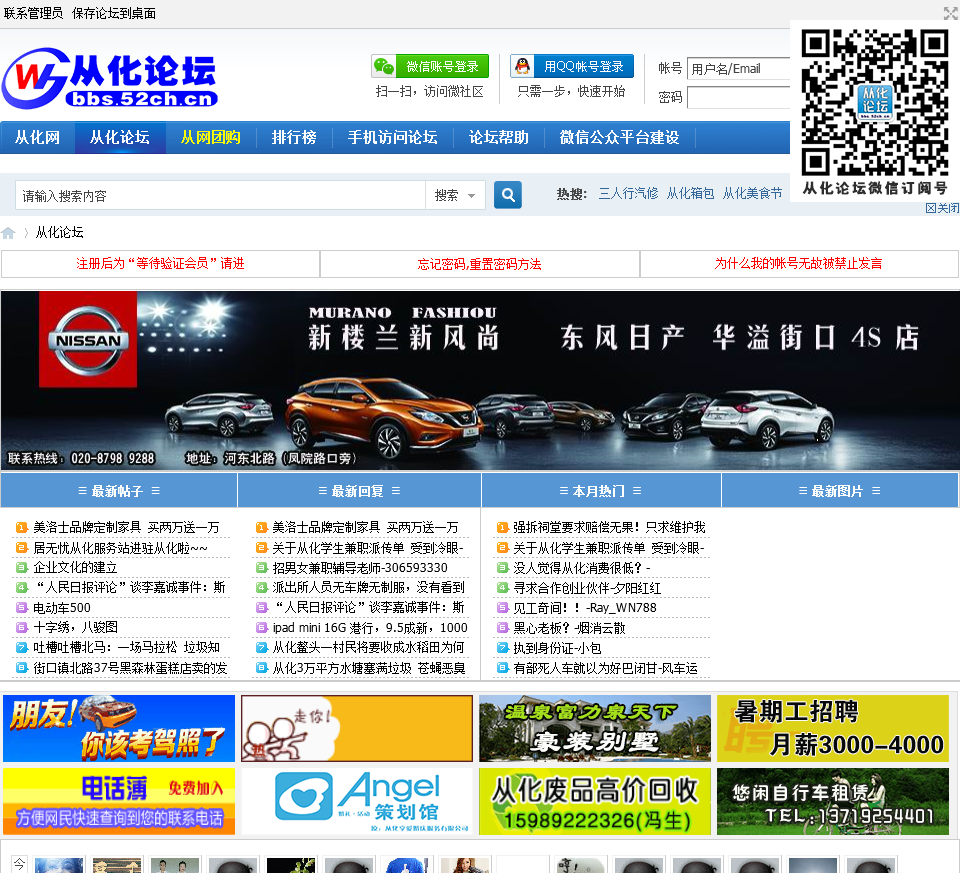Open post 企业文化的建立
Screen dimensions: 960x873
[75, 568]
